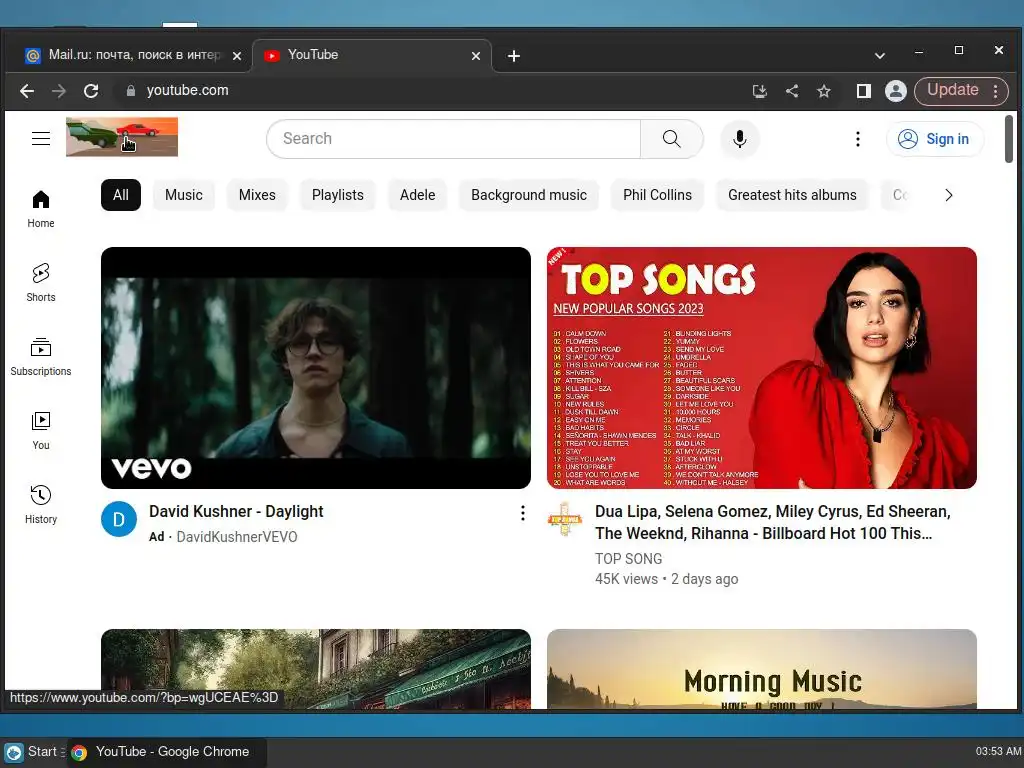Open Chrome menu three dots beside Update

pos(995,91)
